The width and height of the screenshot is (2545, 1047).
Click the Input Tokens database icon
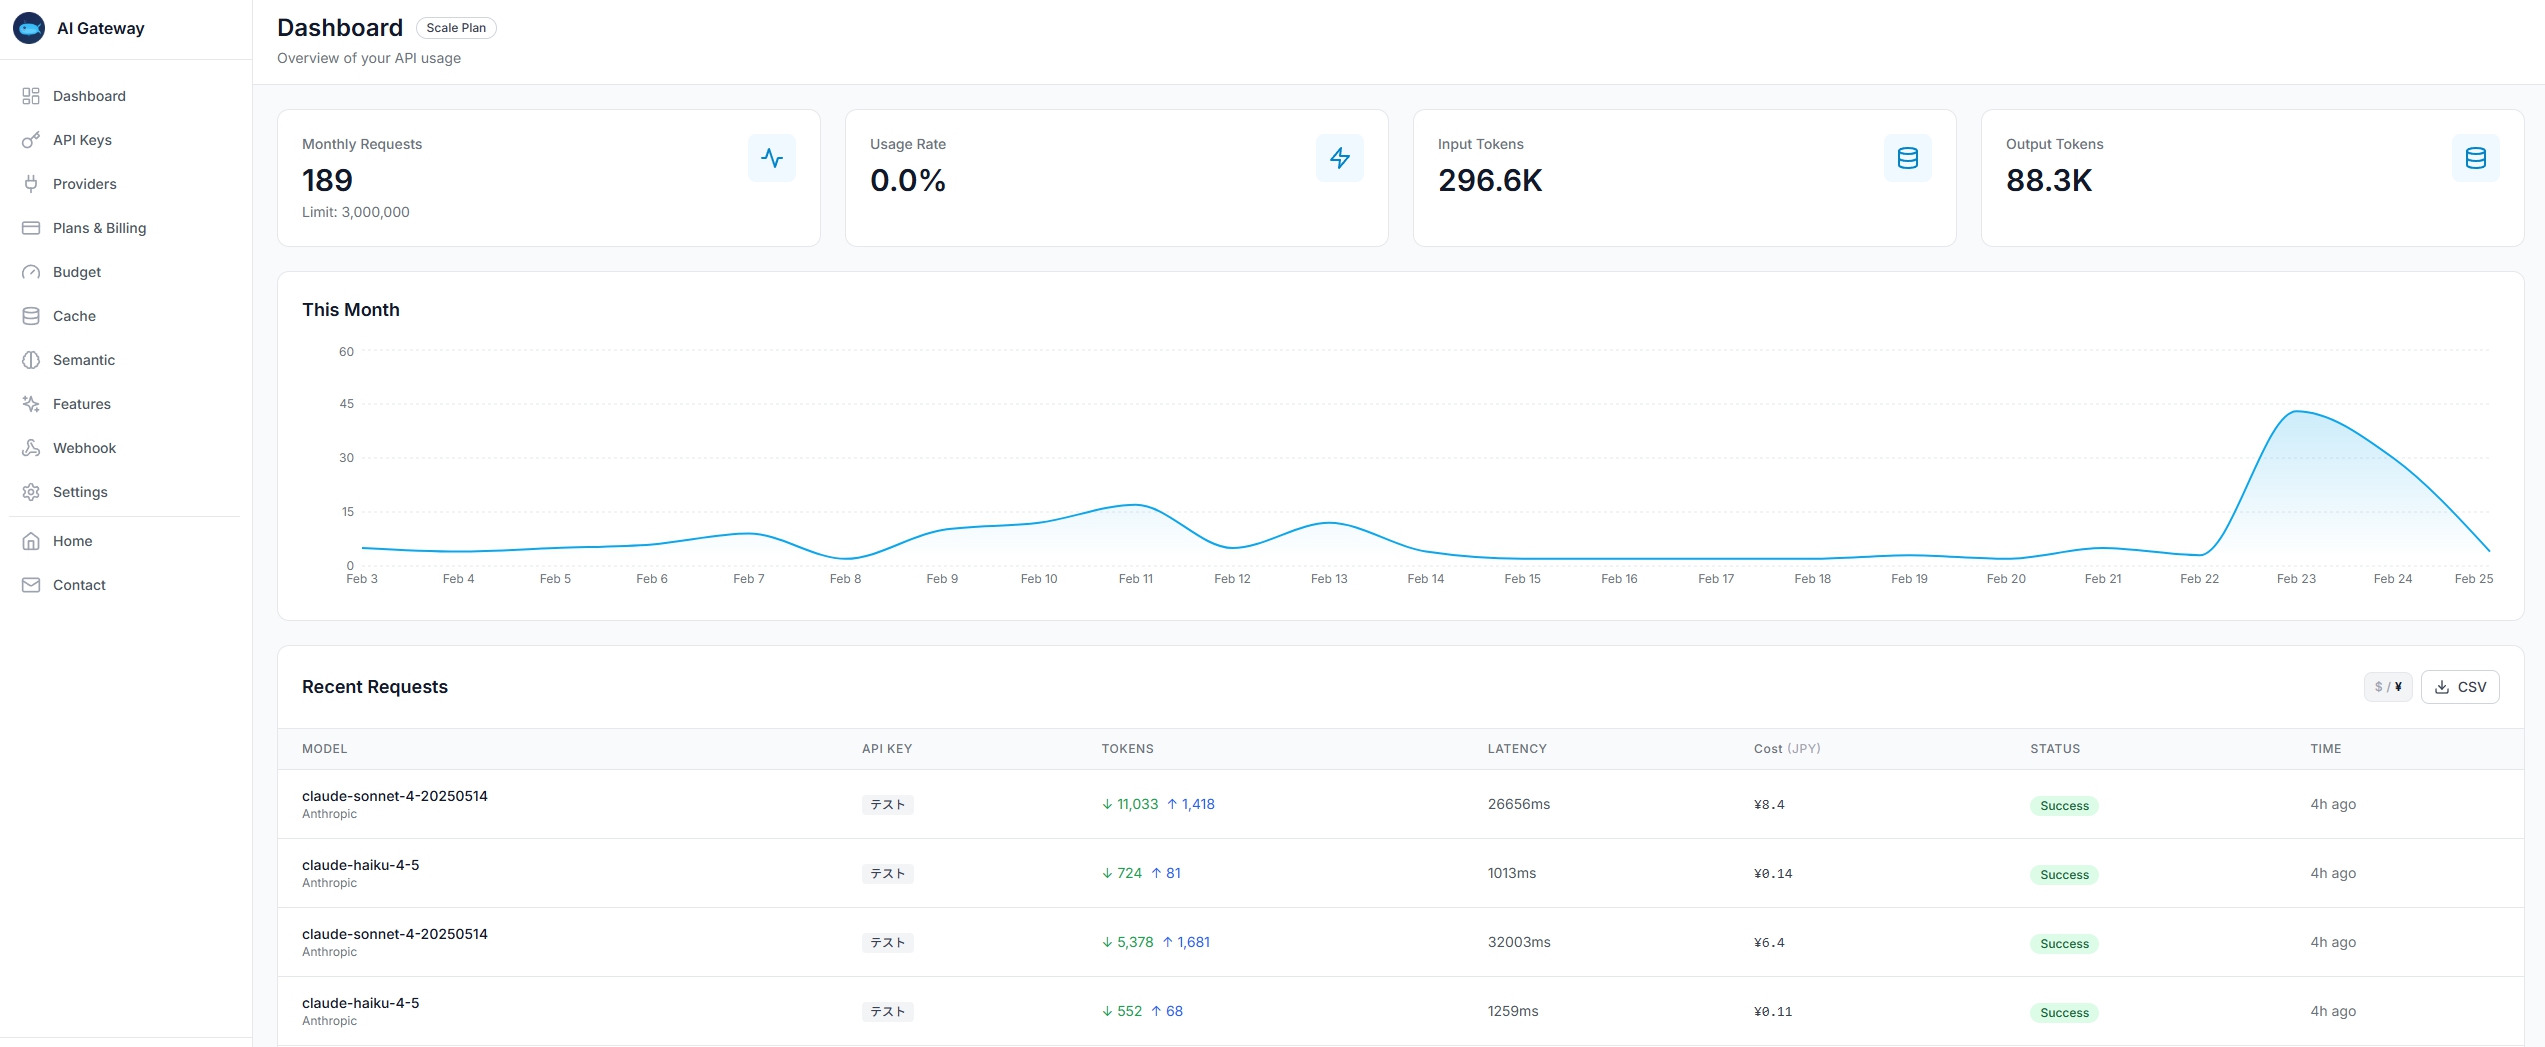pyautogui.click(x=1908, y=158)
